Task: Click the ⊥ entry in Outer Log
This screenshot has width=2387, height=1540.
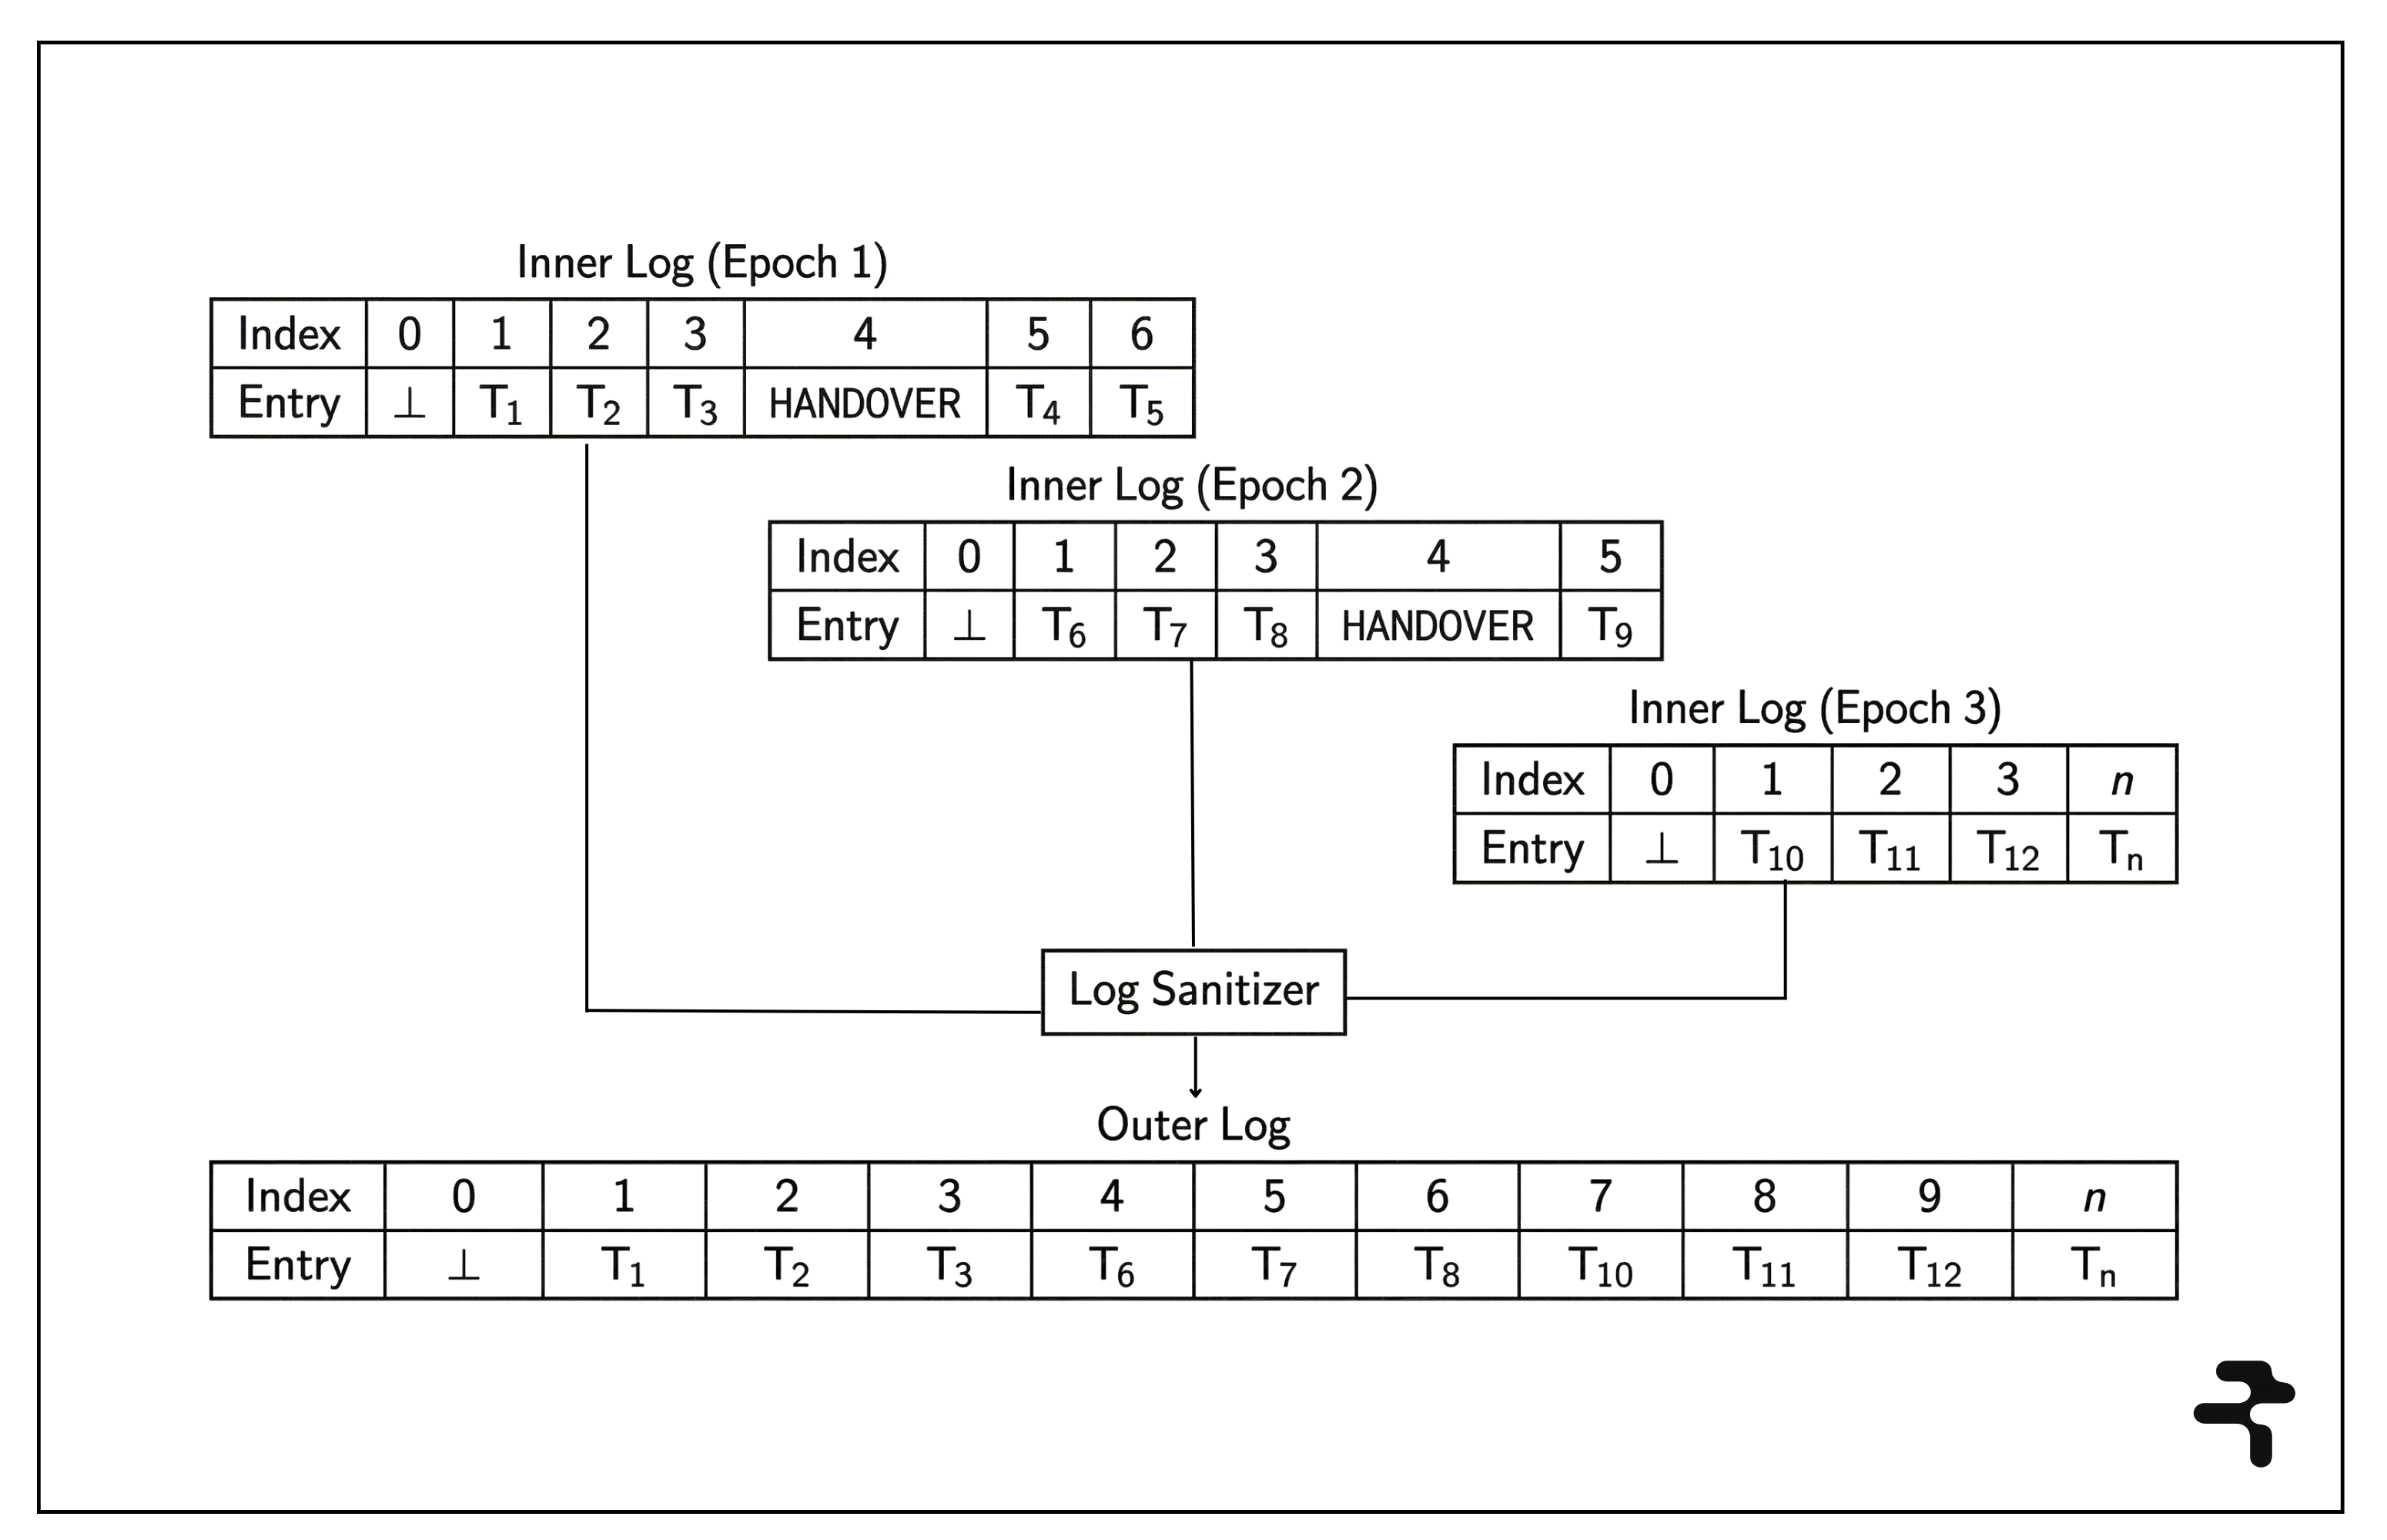Action: (x=463, y=1266)
